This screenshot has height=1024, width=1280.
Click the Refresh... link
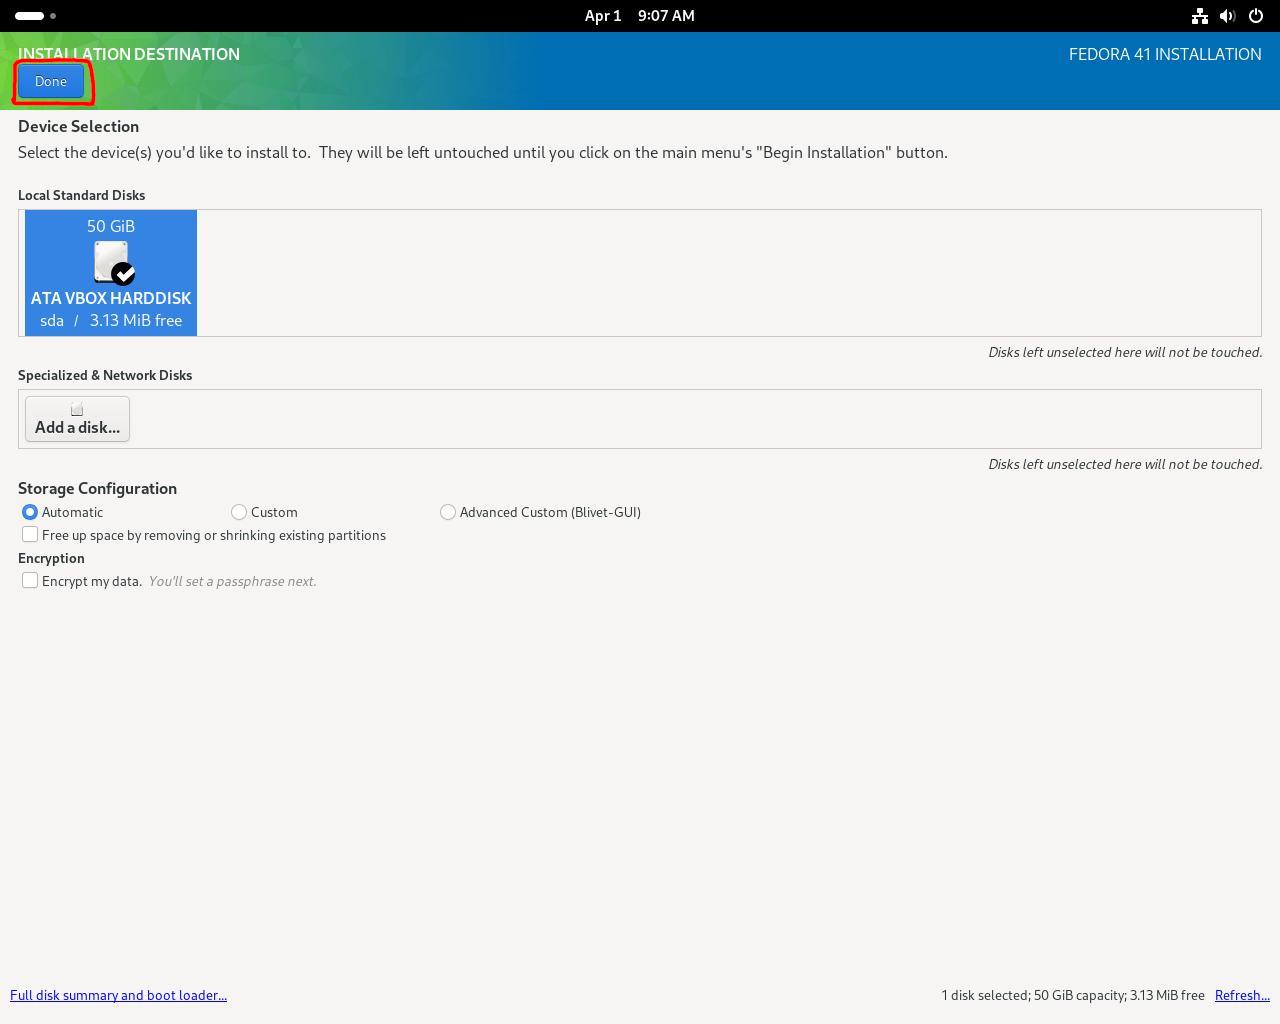click(1242, 995)
